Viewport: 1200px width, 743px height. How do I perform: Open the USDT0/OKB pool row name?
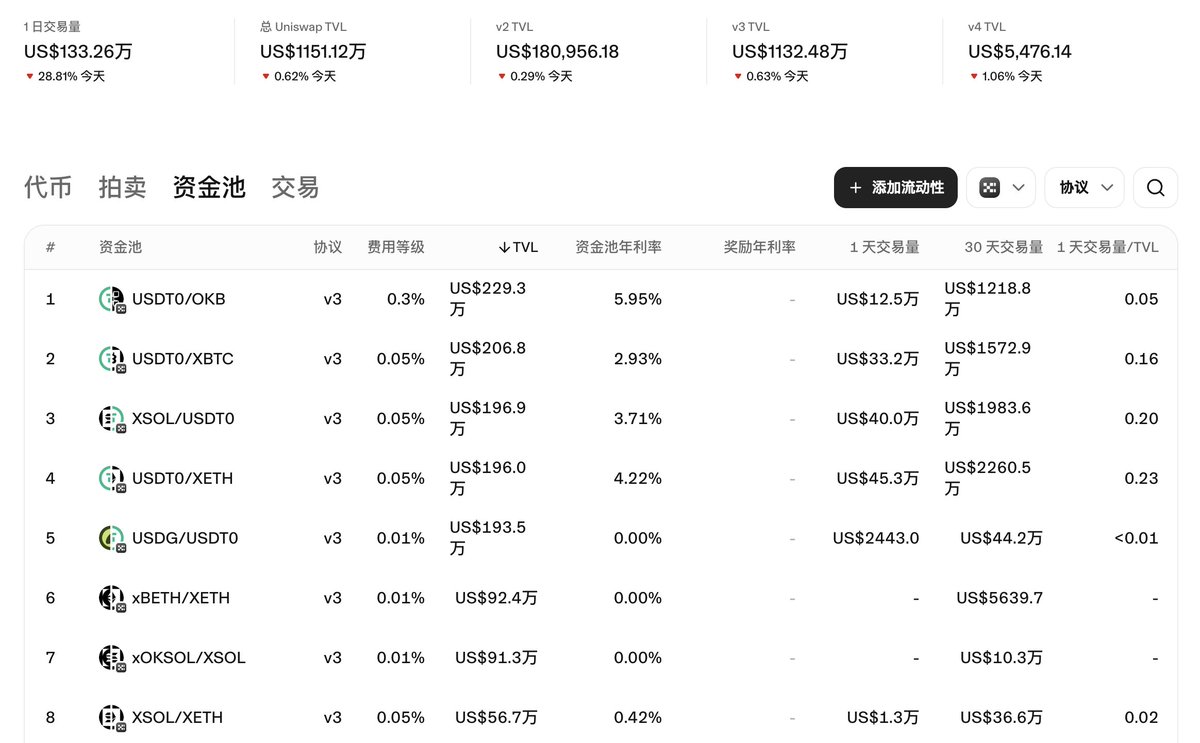pos(179,299)
